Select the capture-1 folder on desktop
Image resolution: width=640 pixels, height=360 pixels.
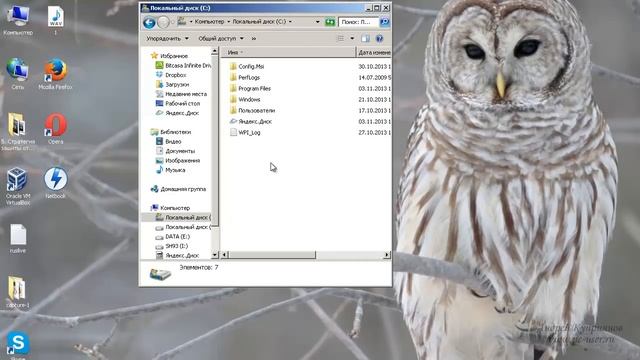click(18, 292)
